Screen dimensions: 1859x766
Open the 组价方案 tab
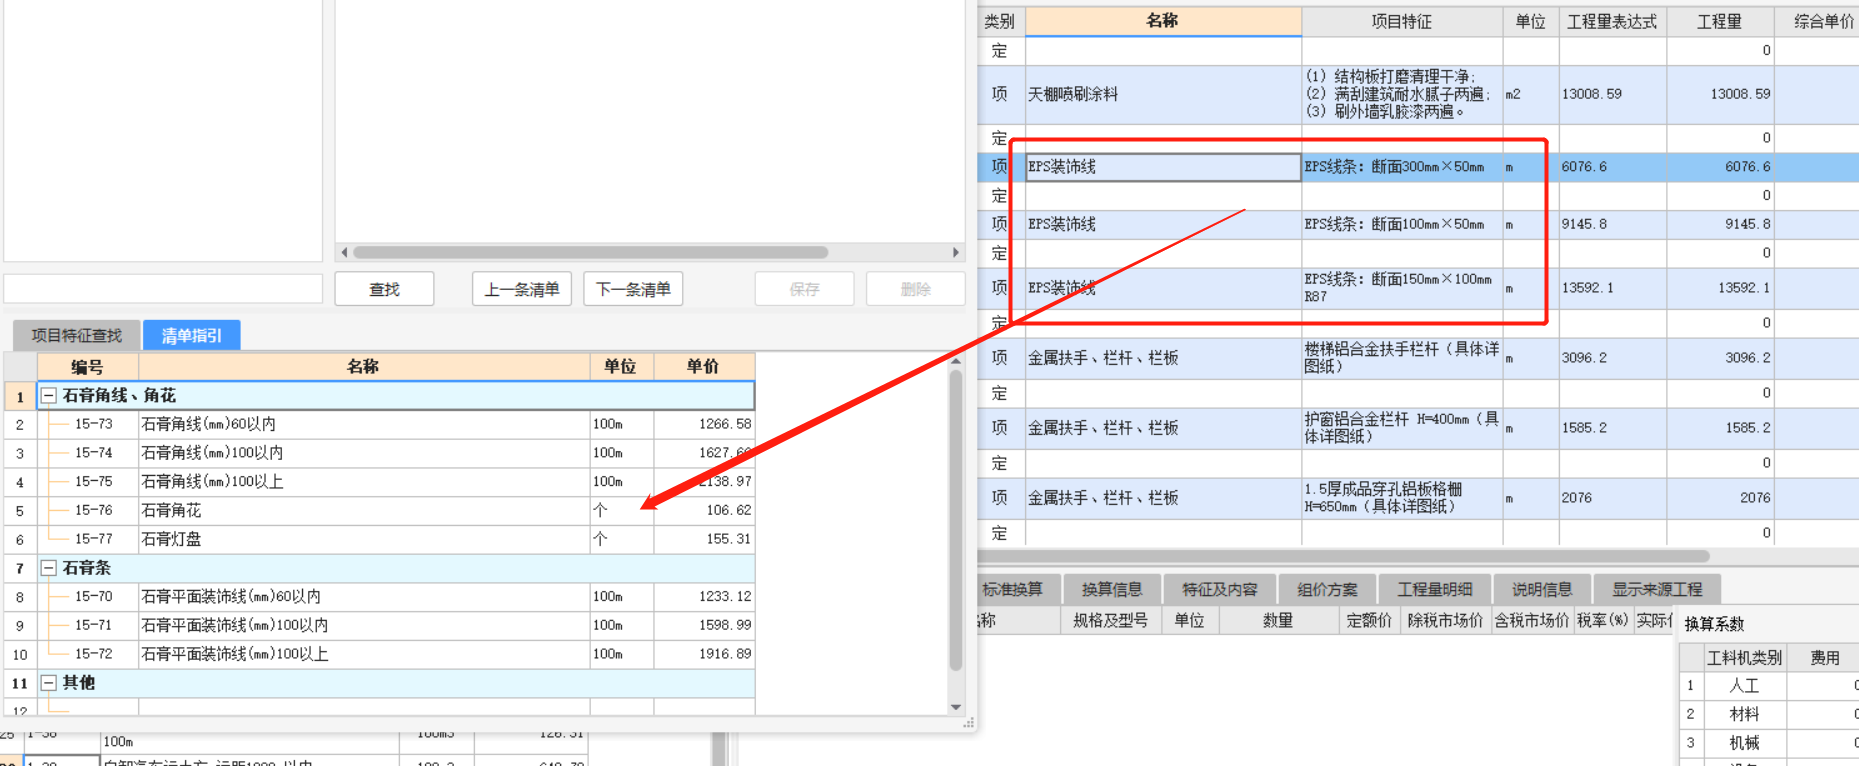point(1327,590)
